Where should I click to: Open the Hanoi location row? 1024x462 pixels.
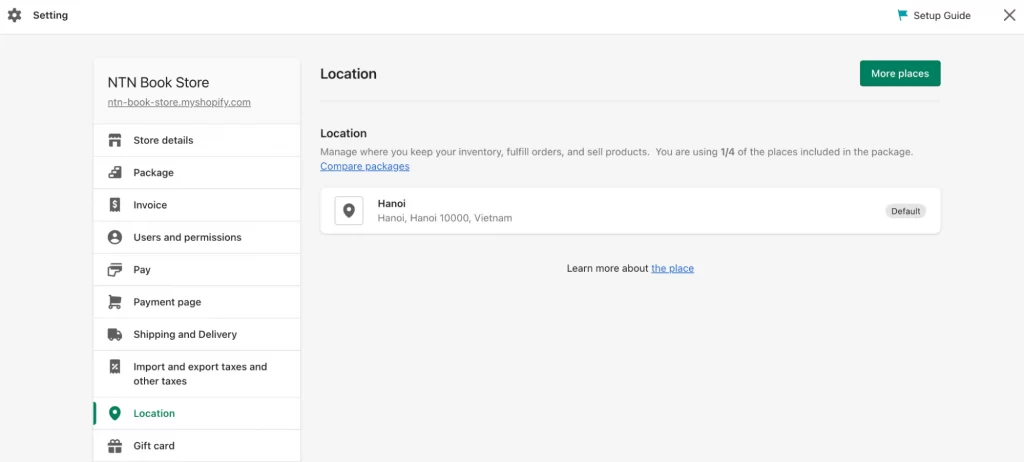tap(630, 211)
